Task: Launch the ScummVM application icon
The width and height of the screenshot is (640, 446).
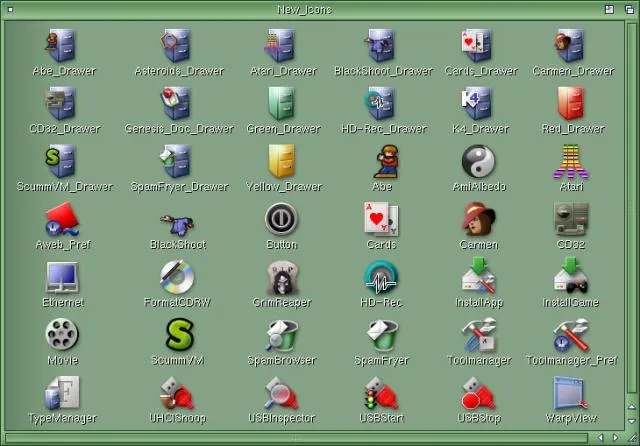Action: pyautogui.click(x=178, y=335)
